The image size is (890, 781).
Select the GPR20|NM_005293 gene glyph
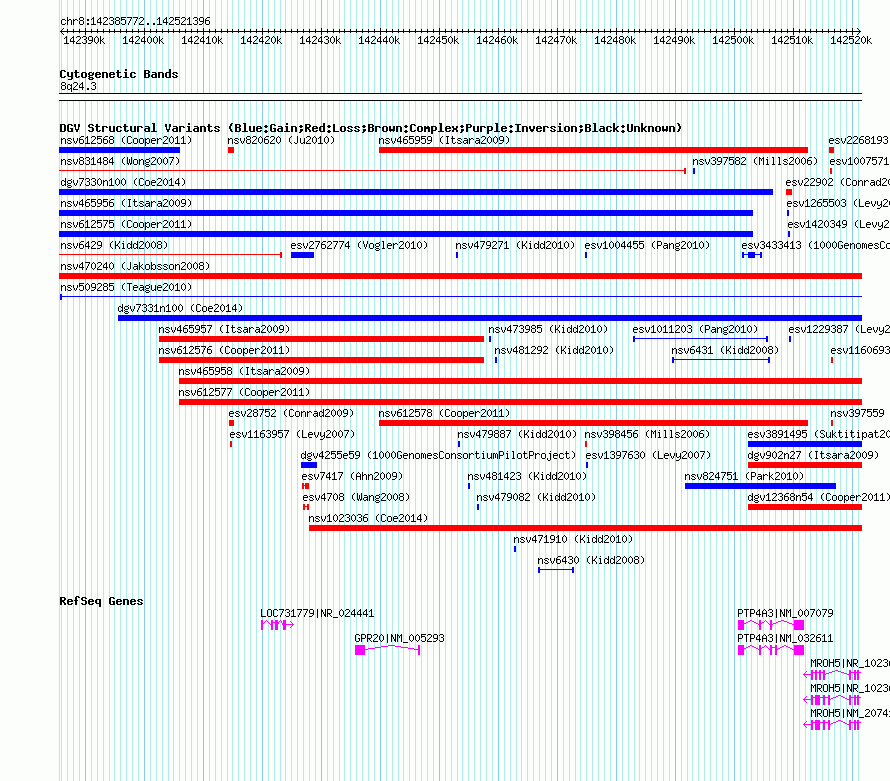388,650
